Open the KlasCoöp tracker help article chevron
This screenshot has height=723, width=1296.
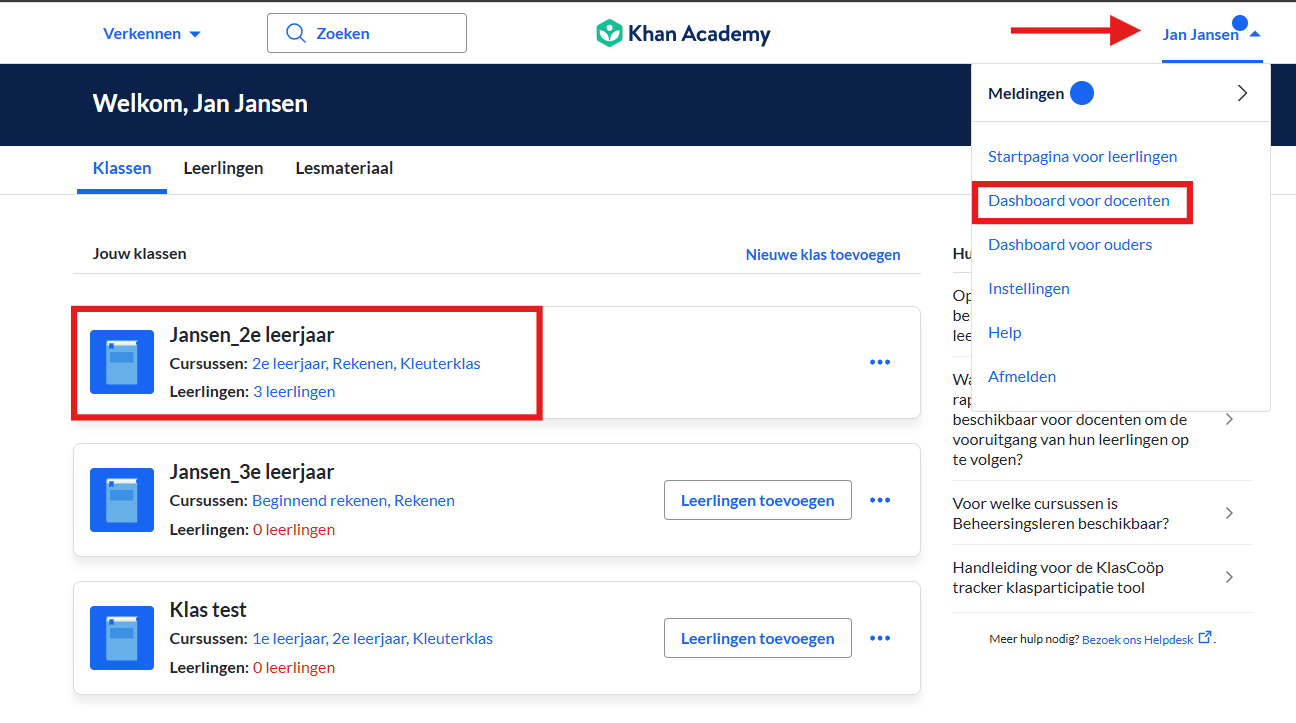tap(1229, 577)
